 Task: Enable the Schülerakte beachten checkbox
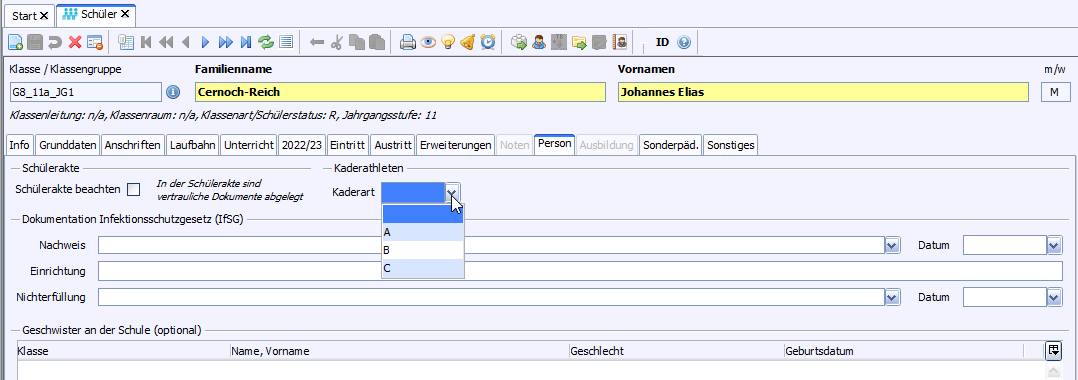pyautogui.click(x=133, y=190)
